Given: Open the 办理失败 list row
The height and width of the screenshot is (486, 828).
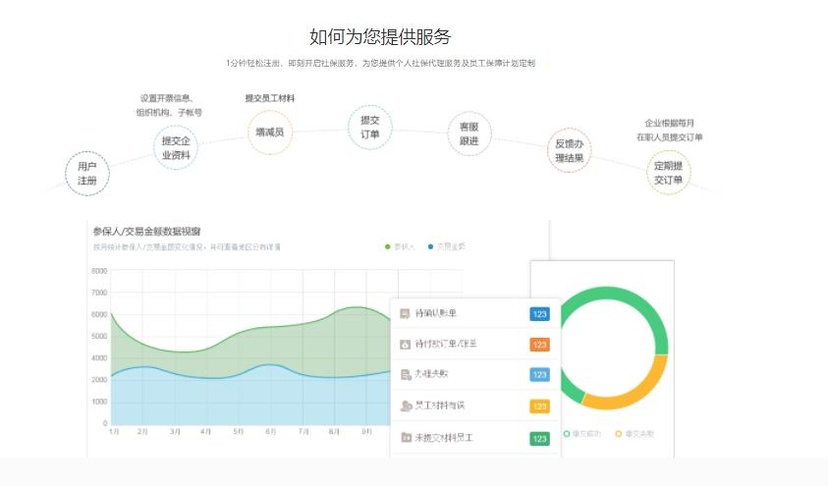Looking at the screenshot, I should click(475, 375).
